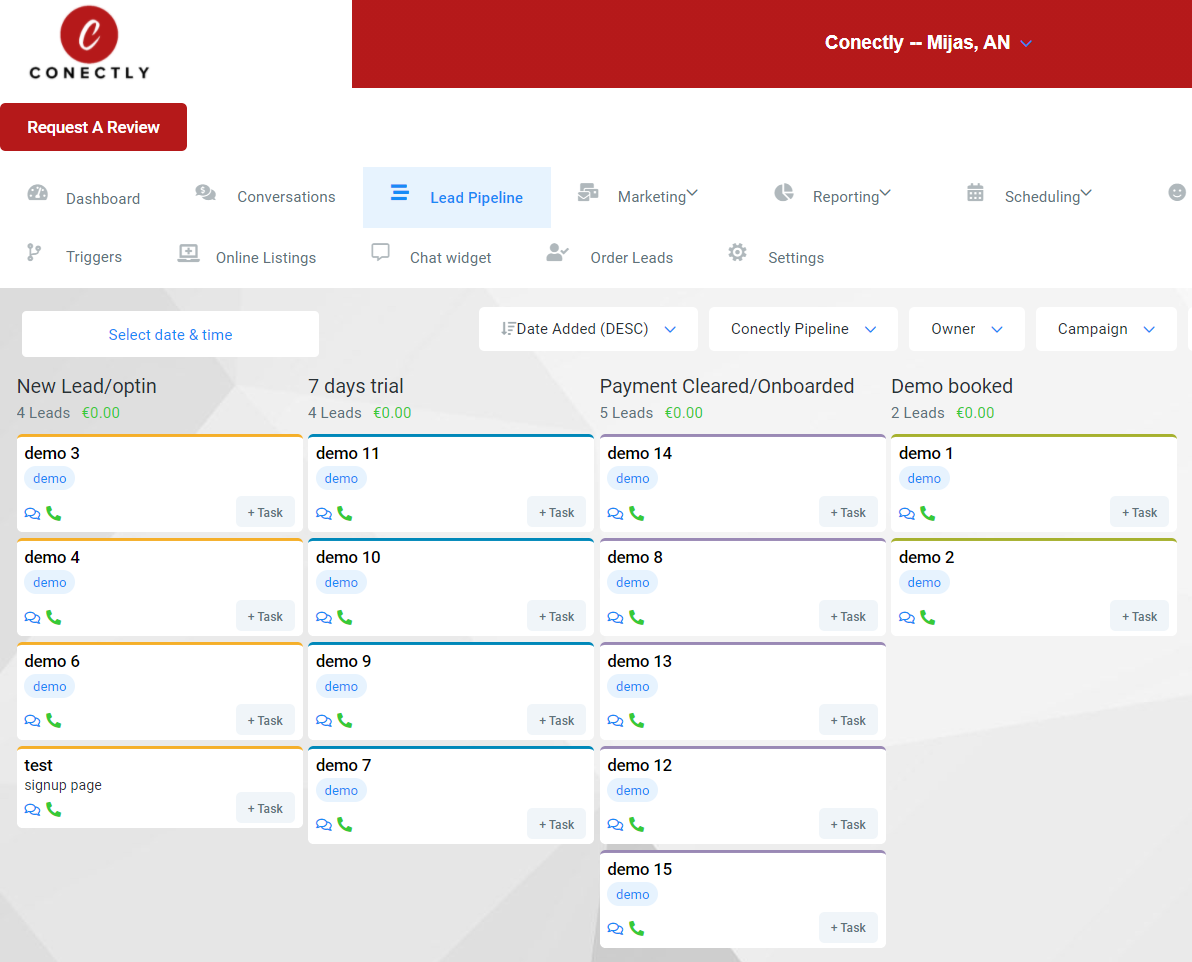Image resolution: width=1192 pixels, height=962 pixels.
Task: Open chat icon on test card
Action: tap(32, 809)
